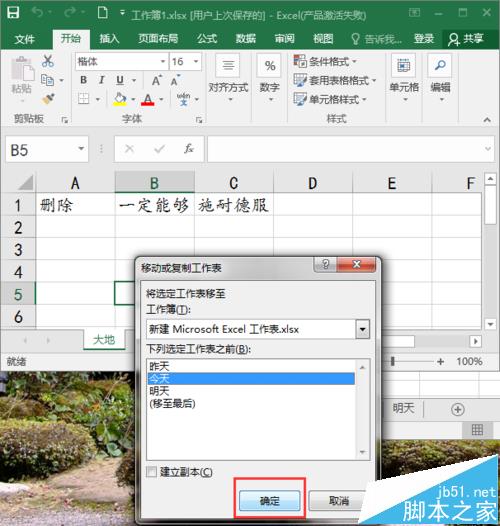Expand the font color options arrow
500x526 pixels.
pyautogui.click(x=161, y=99)
